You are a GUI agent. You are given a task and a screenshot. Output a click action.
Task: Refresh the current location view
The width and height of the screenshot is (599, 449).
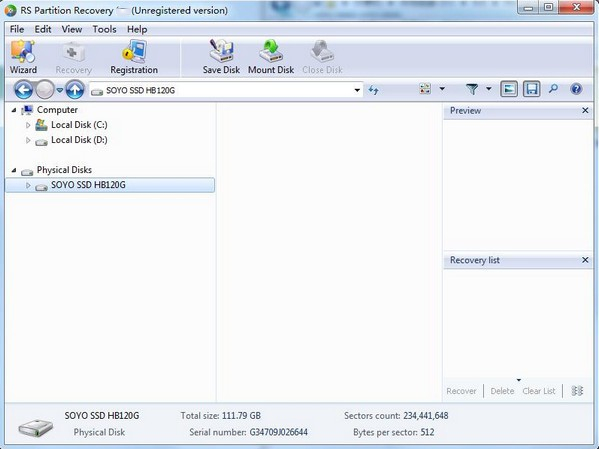pos(373,90)
